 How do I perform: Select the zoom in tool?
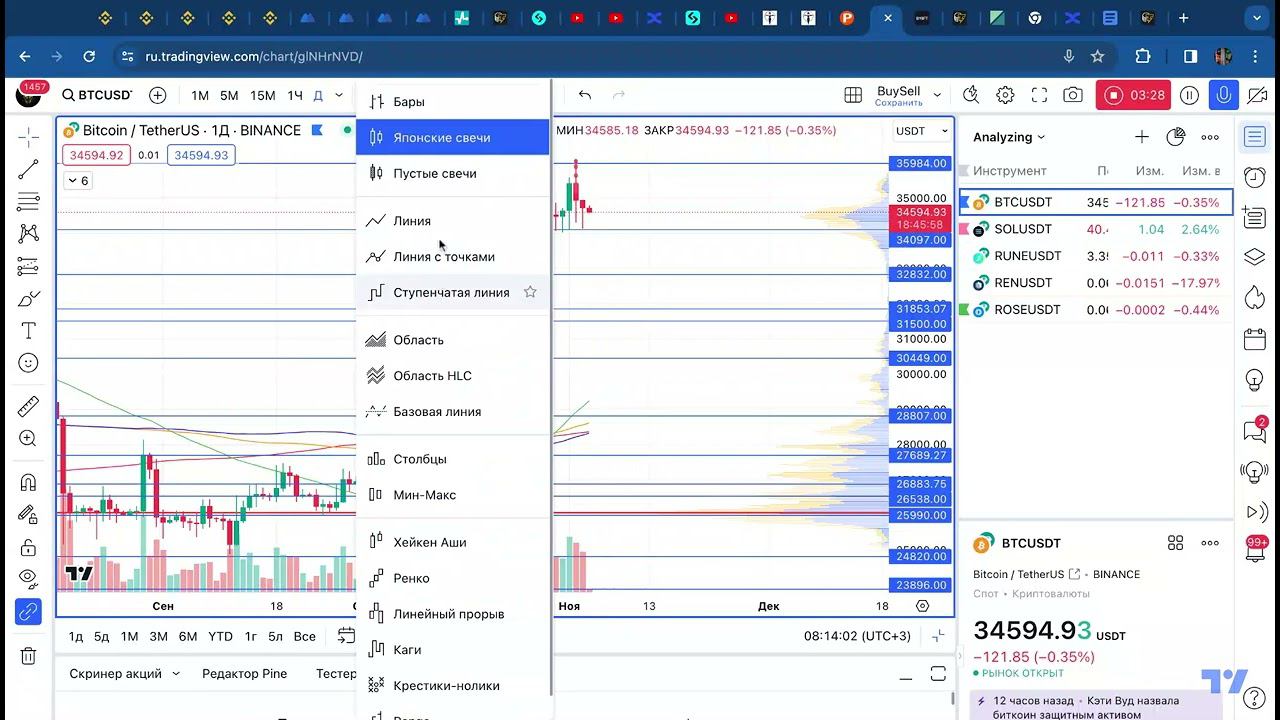pos(28,438)
